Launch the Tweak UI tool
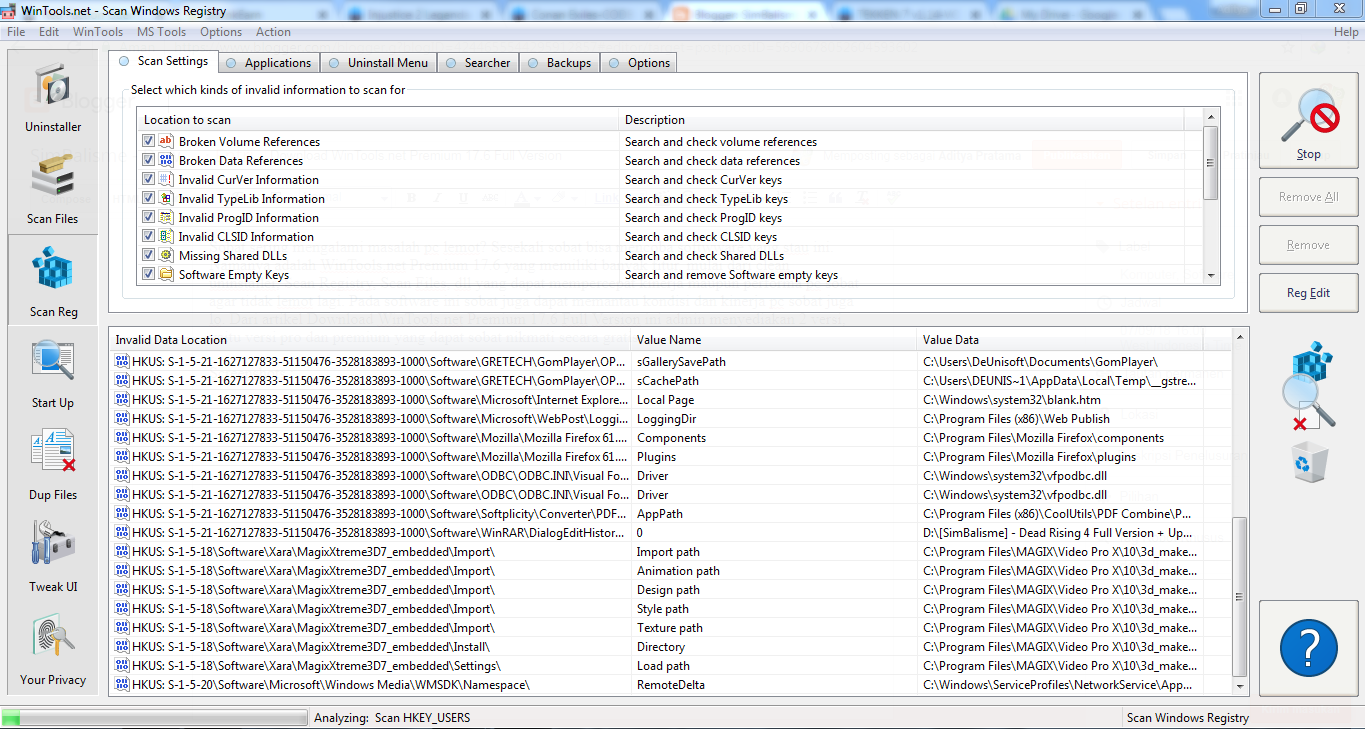This screenshot has width=1365, height=729. 53,556
